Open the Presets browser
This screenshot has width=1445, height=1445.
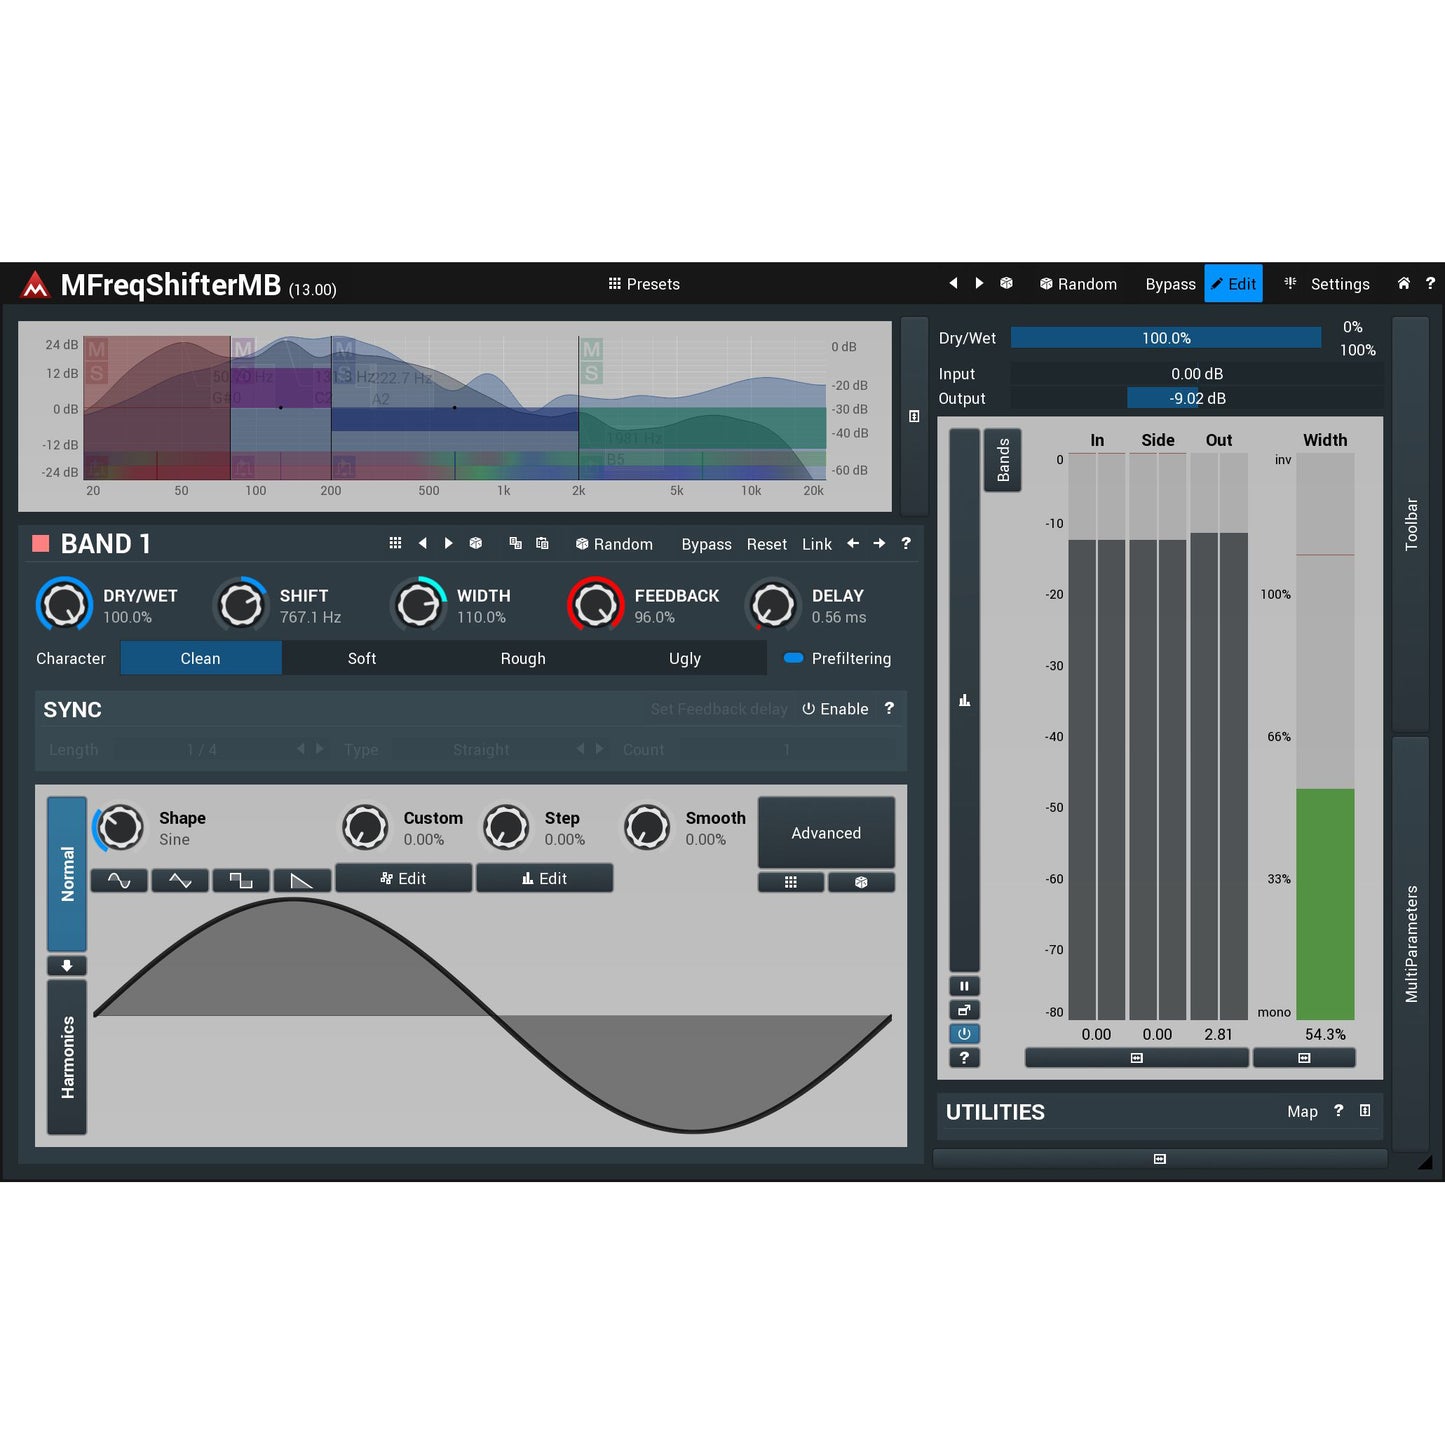643,284
